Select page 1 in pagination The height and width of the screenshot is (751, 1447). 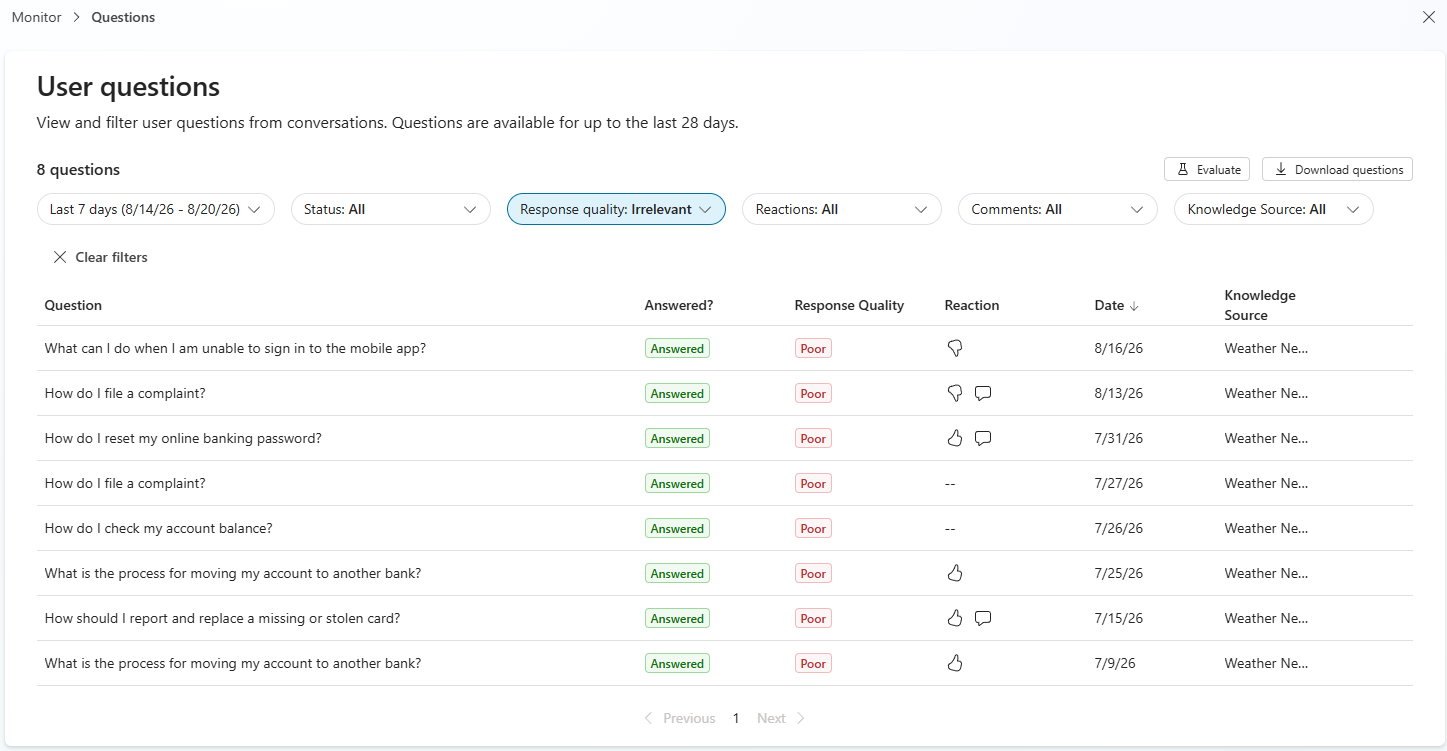pos(736,718)
